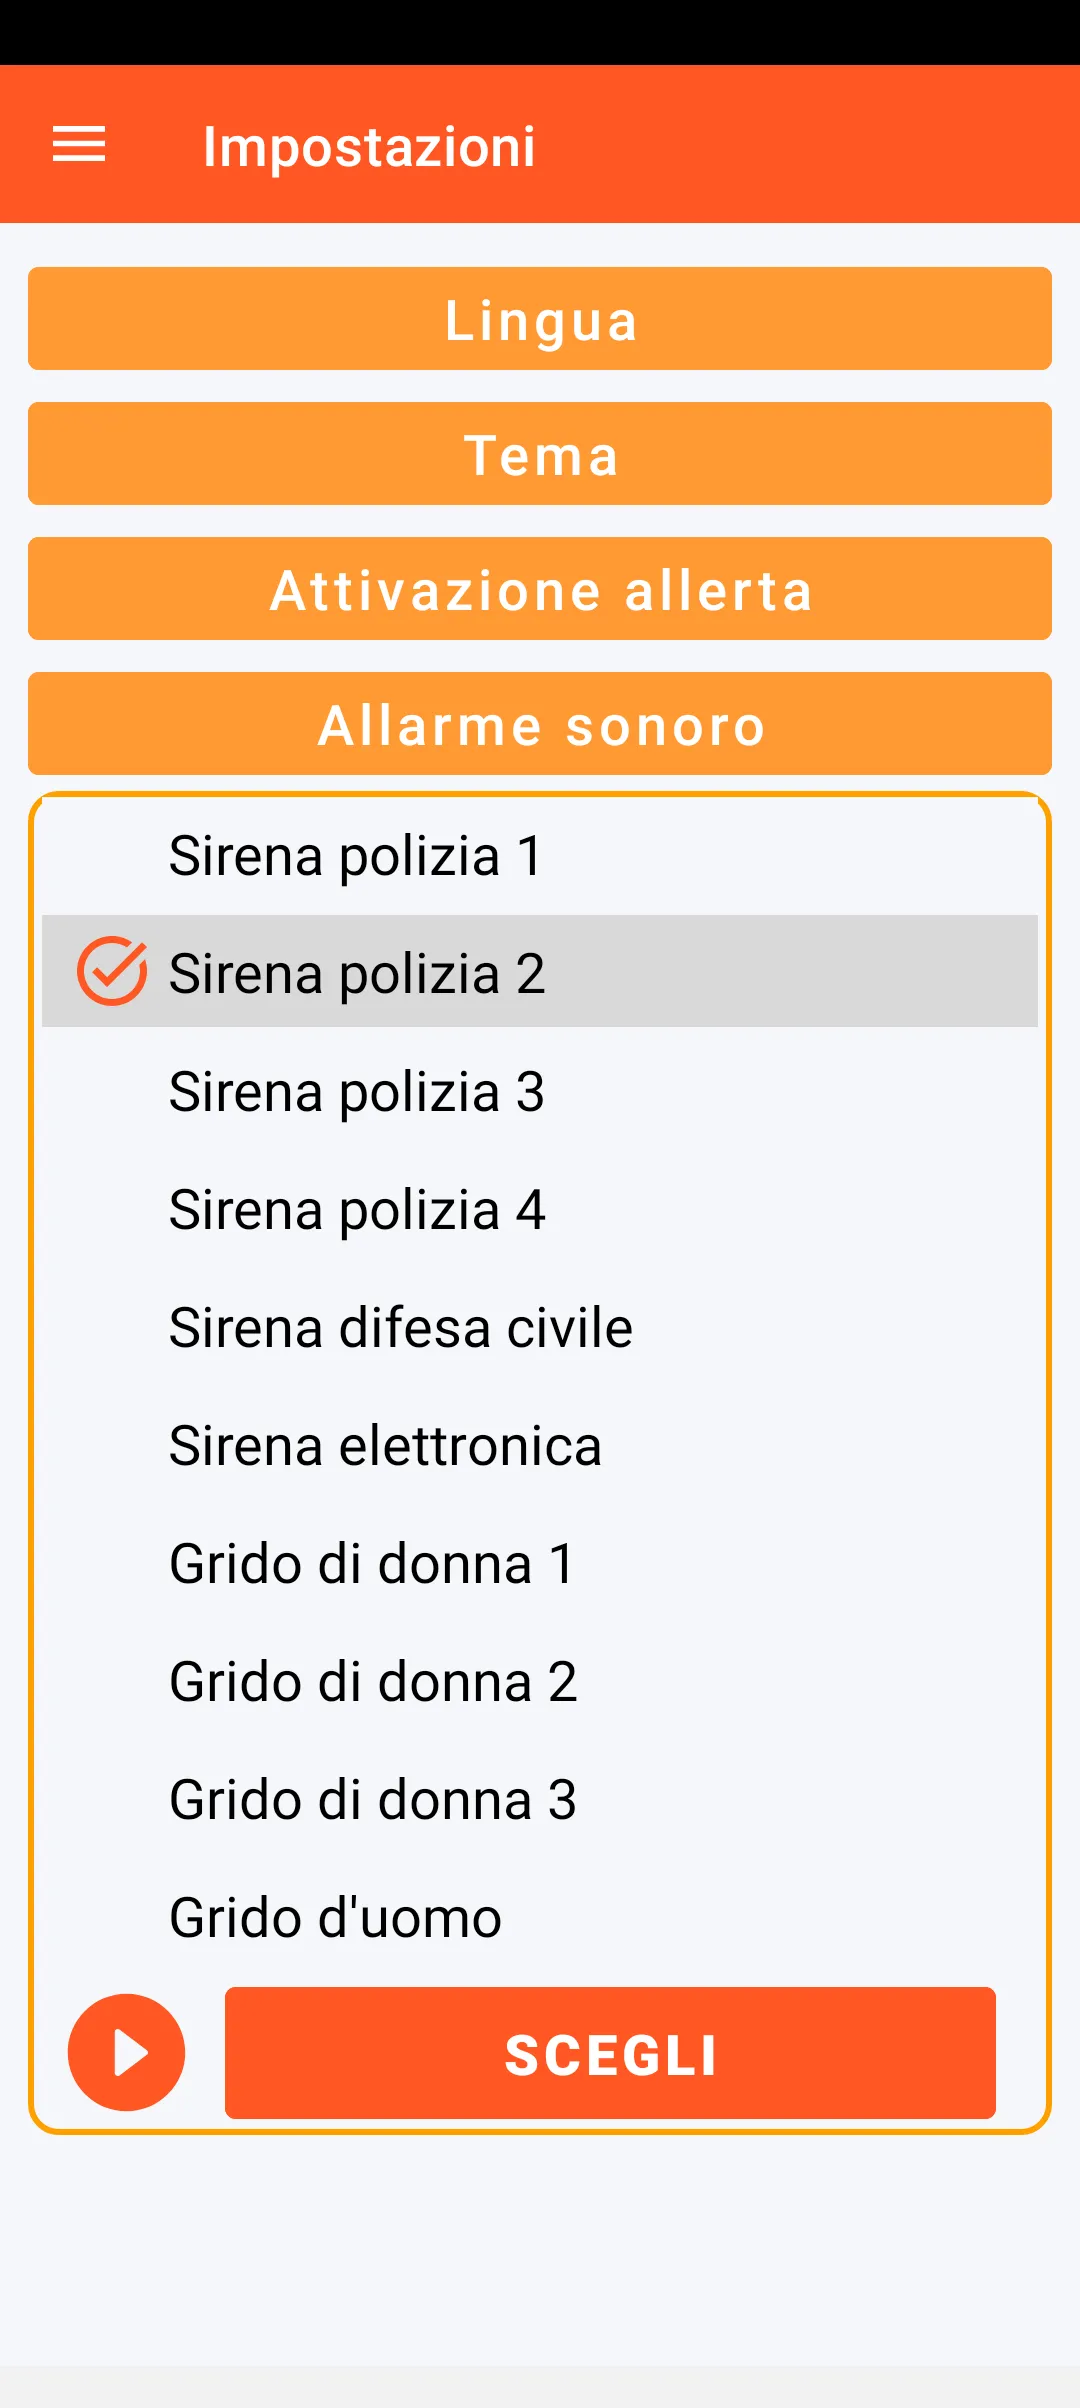Expand the Lingua settings section
1080x2408 pixels.
tap(540, 319)
